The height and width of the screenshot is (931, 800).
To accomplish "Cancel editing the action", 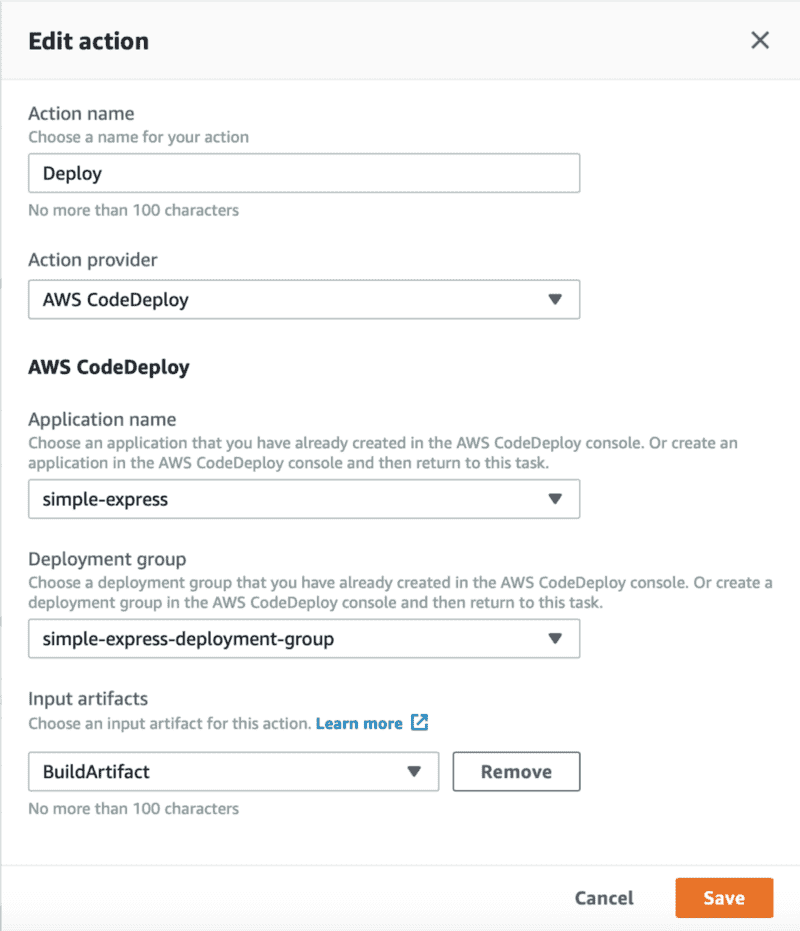I will (604, 898).
